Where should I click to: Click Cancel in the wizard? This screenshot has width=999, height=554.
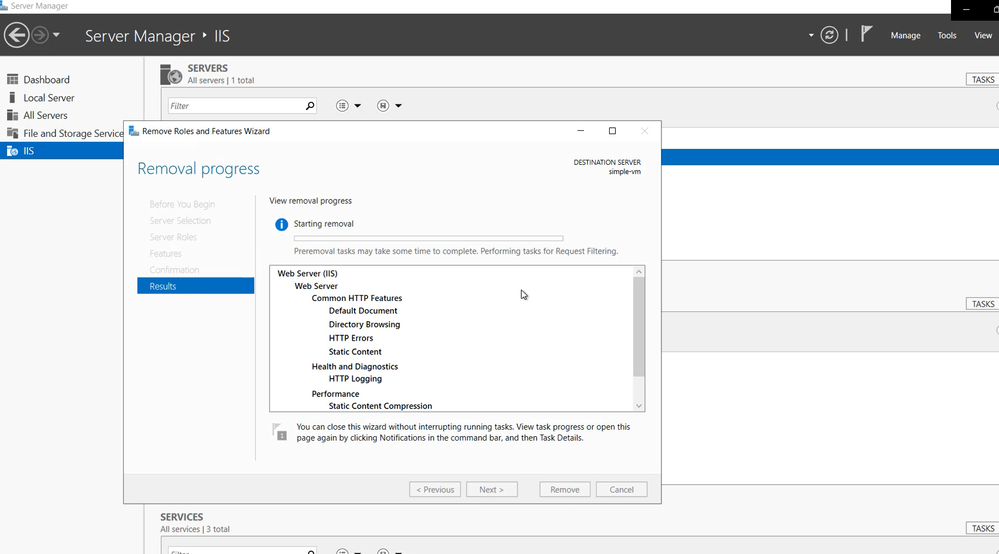click(x=621, y=490)
